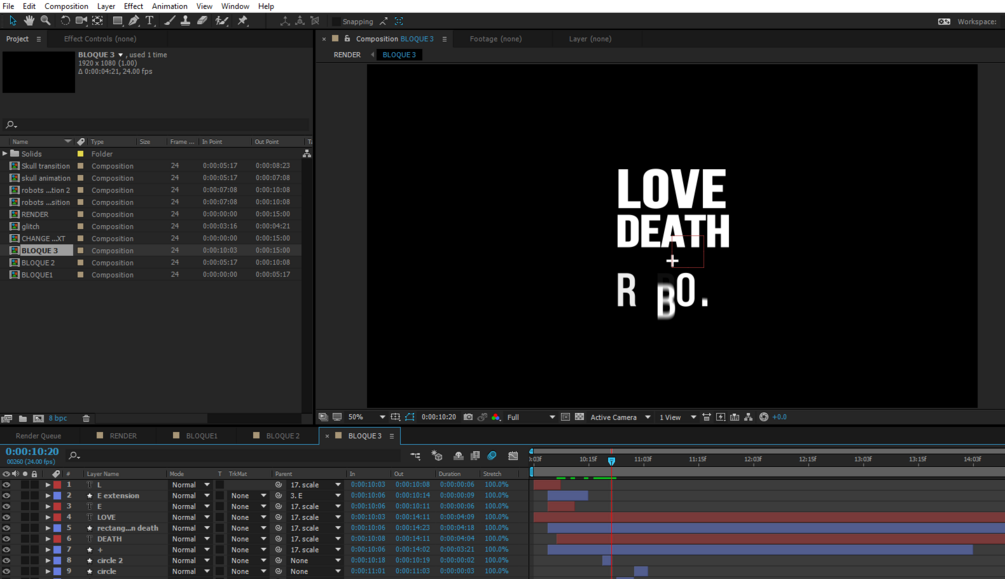Hide the circle 2 layer eye toggle
Screen dimensions: 1005x579
[6, 560]
